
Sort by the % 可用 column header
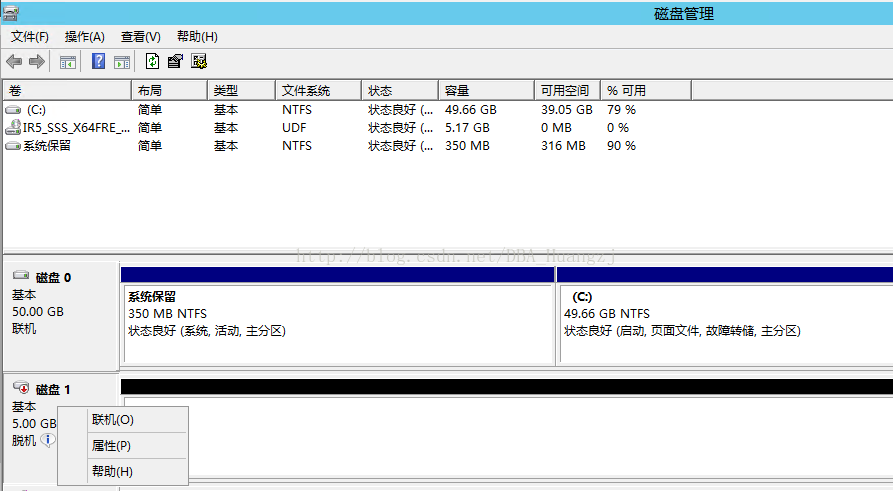pyautogui.click(x=646, y=91)
